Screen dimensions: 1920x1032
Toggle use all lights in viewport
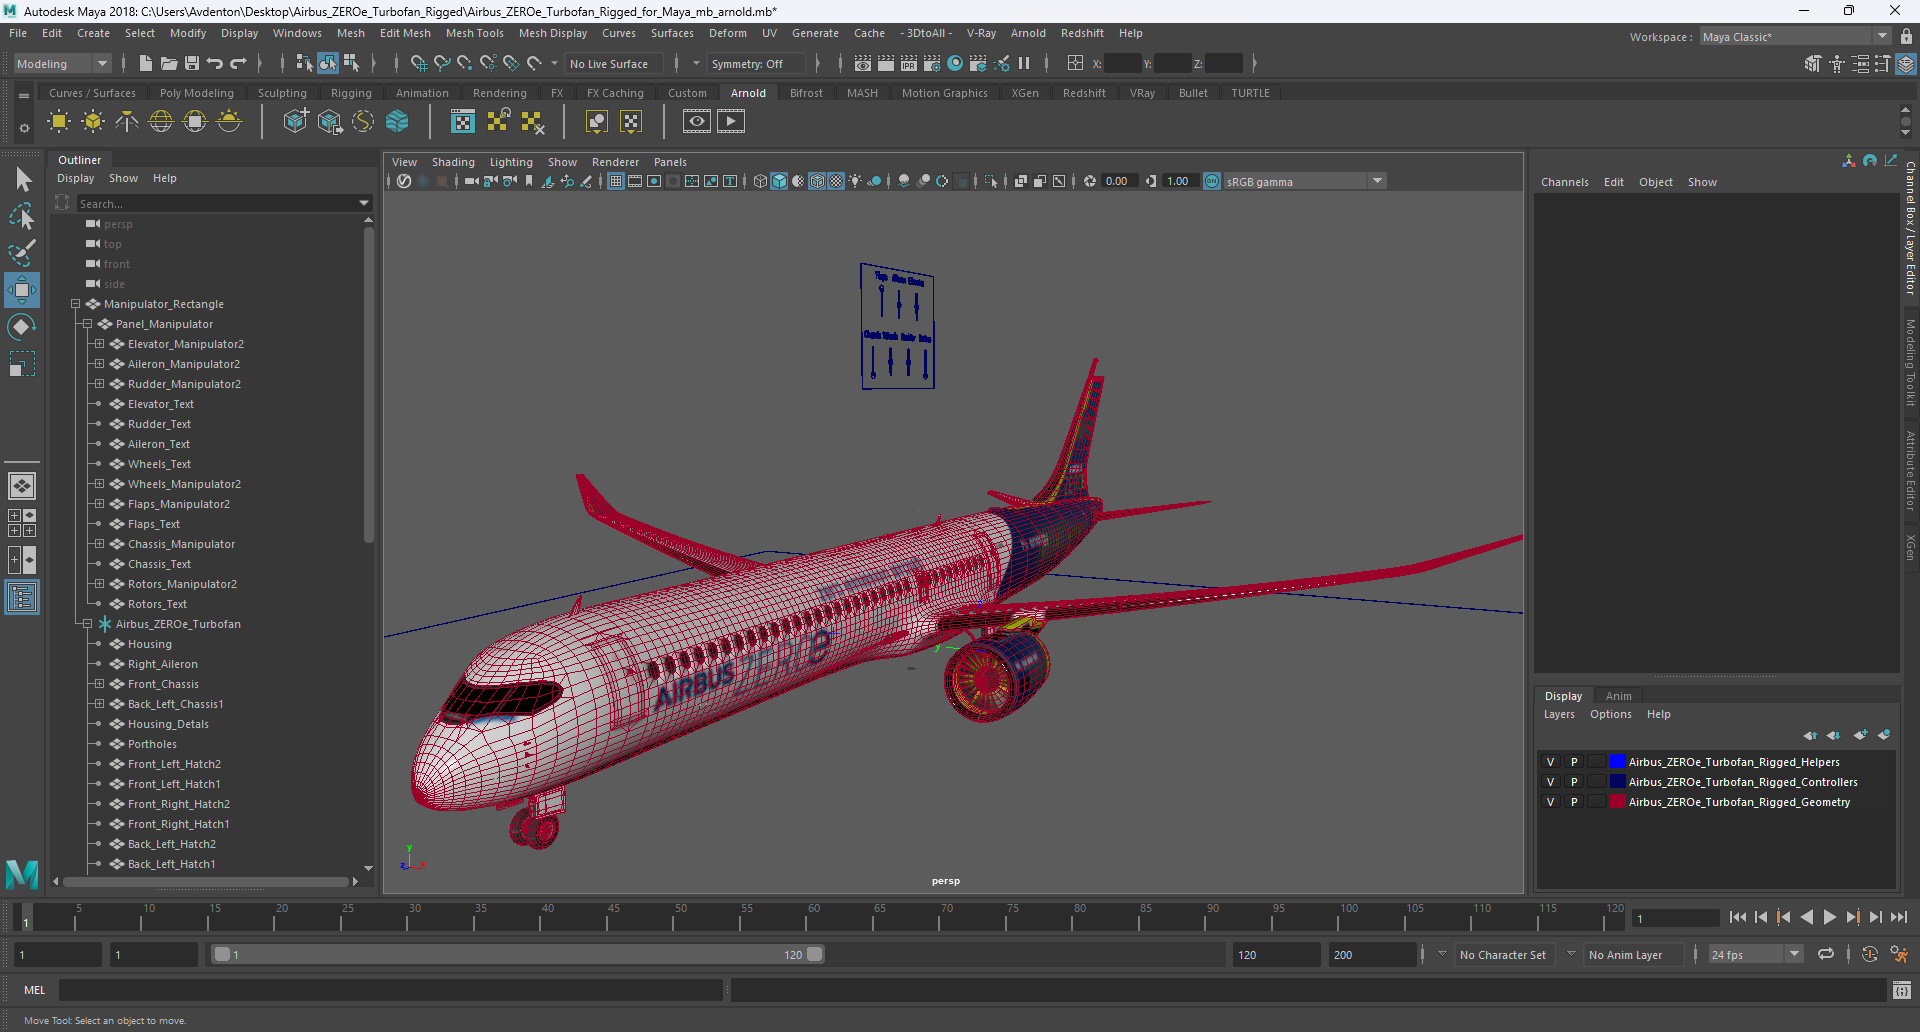click(x=855, y=181)
